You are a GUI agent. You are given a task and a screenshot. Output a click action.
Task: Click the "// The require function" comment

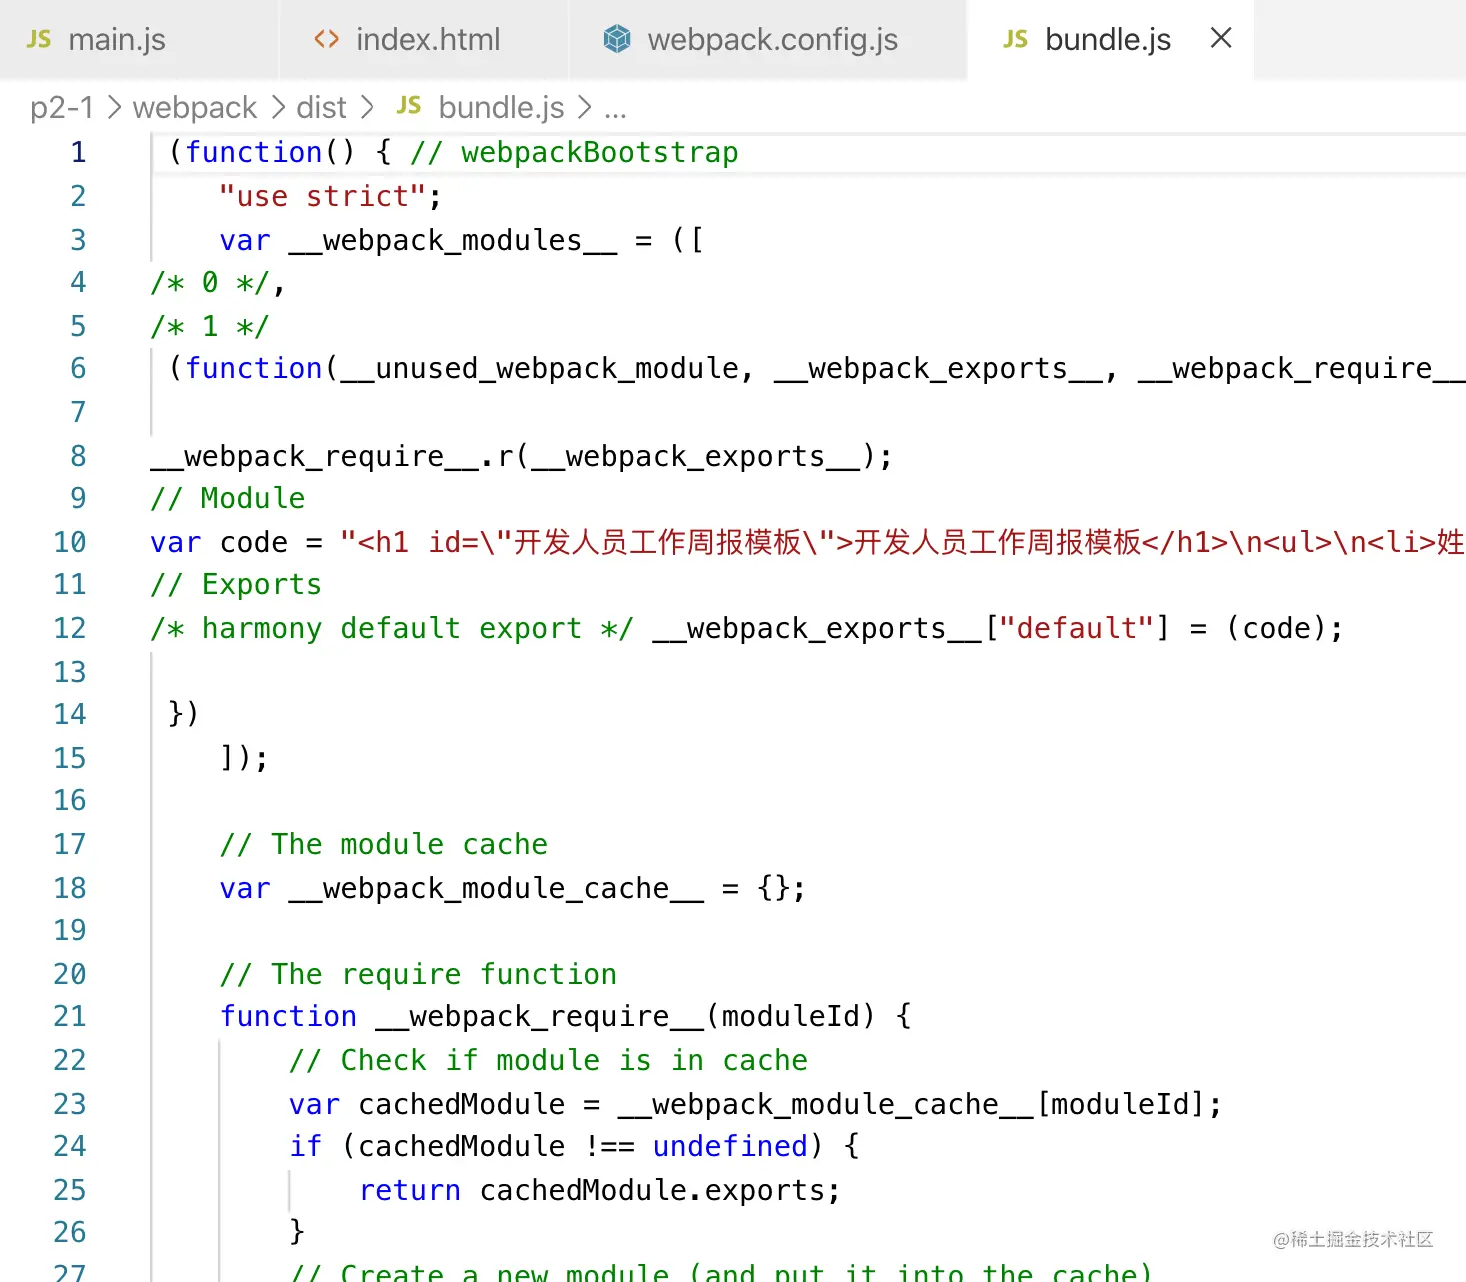[418, 974]
